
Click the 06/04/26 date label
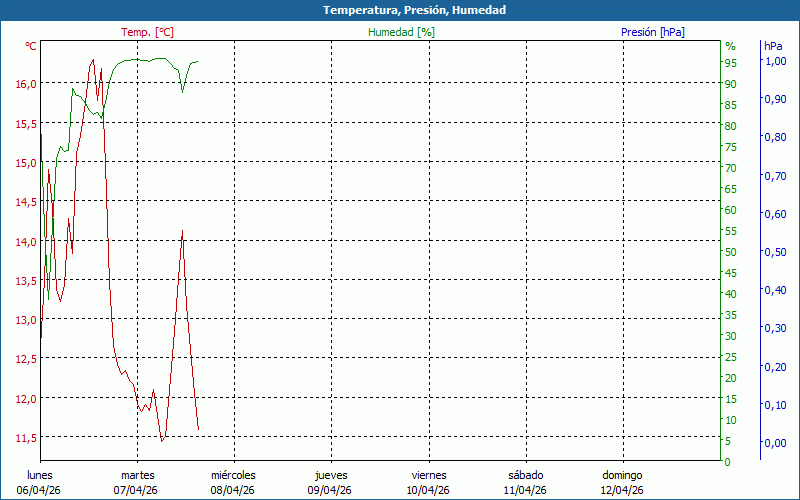tap(38, 490)
